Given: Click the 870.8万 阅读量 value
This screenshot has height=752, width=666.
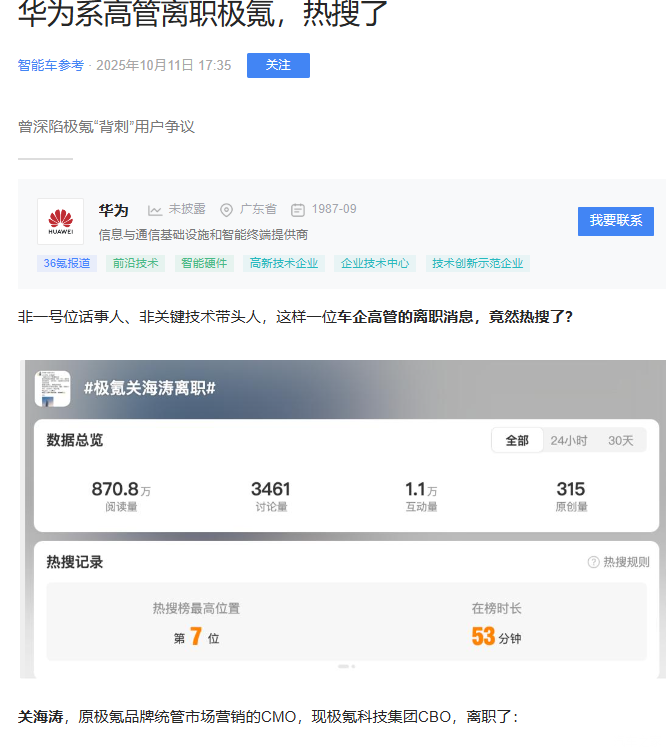Looking at the screenshot, I should click(x=121, y=490).
